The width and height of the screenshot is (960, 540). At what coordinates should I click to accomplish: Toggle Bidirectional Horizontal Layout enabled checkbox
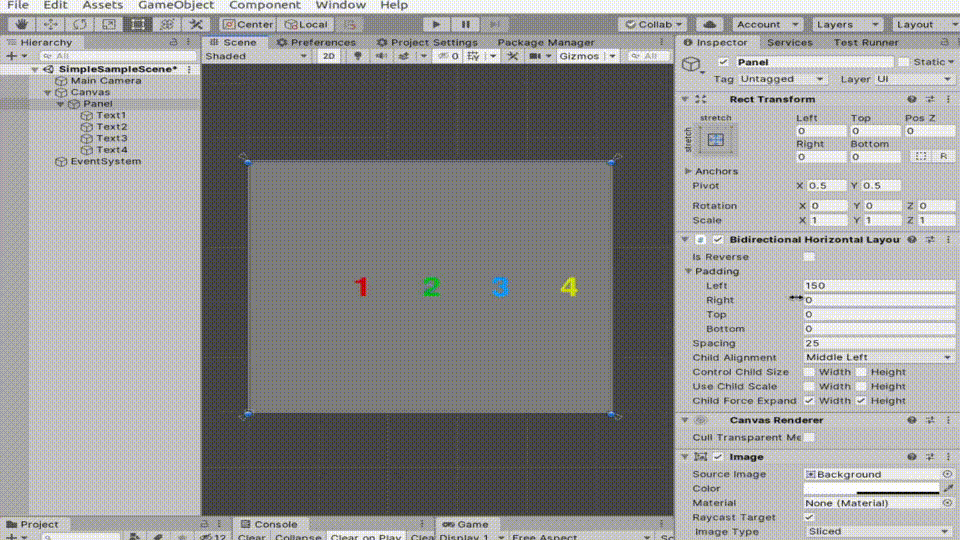point(718,239)
